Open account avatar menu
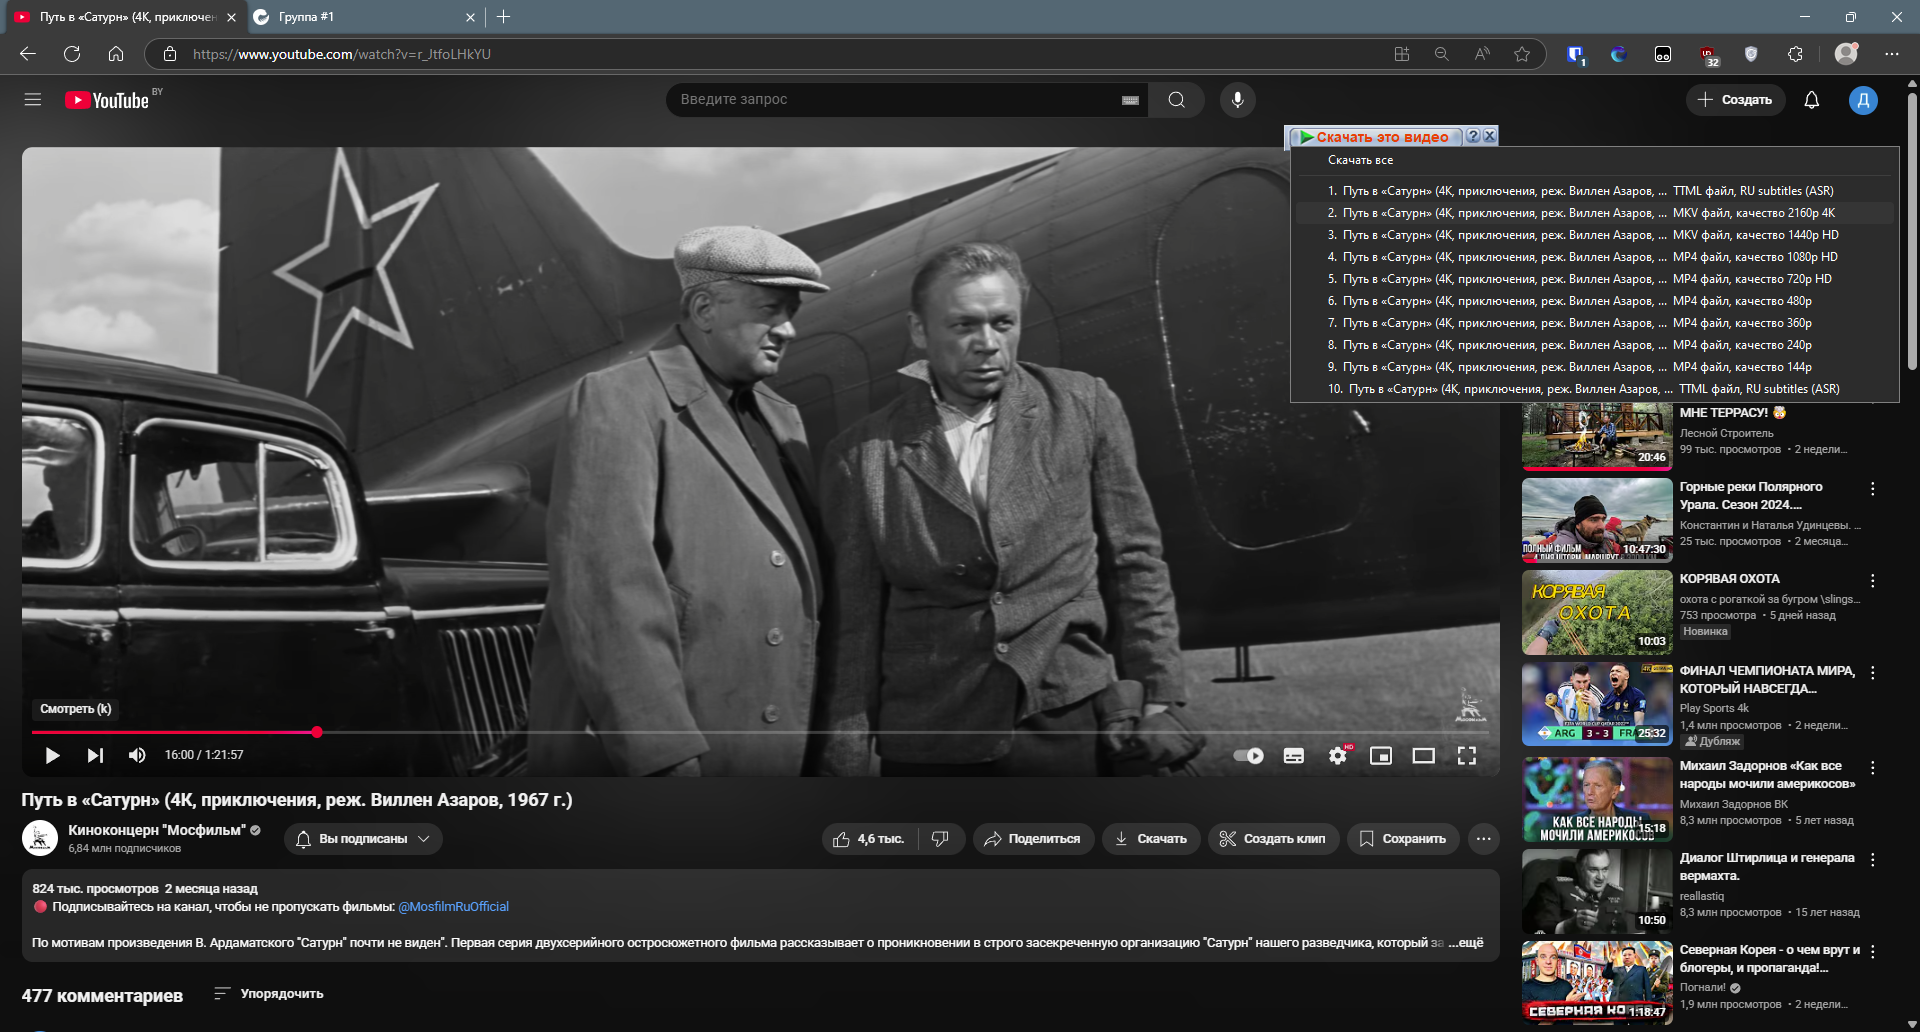This screenshot has height=1032, width=1920. click(x=1863, y=100)
